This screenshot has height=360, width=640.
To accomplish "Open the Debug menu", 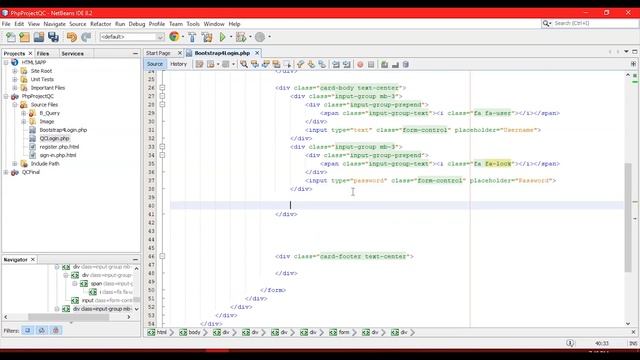I will coord(137,24).
